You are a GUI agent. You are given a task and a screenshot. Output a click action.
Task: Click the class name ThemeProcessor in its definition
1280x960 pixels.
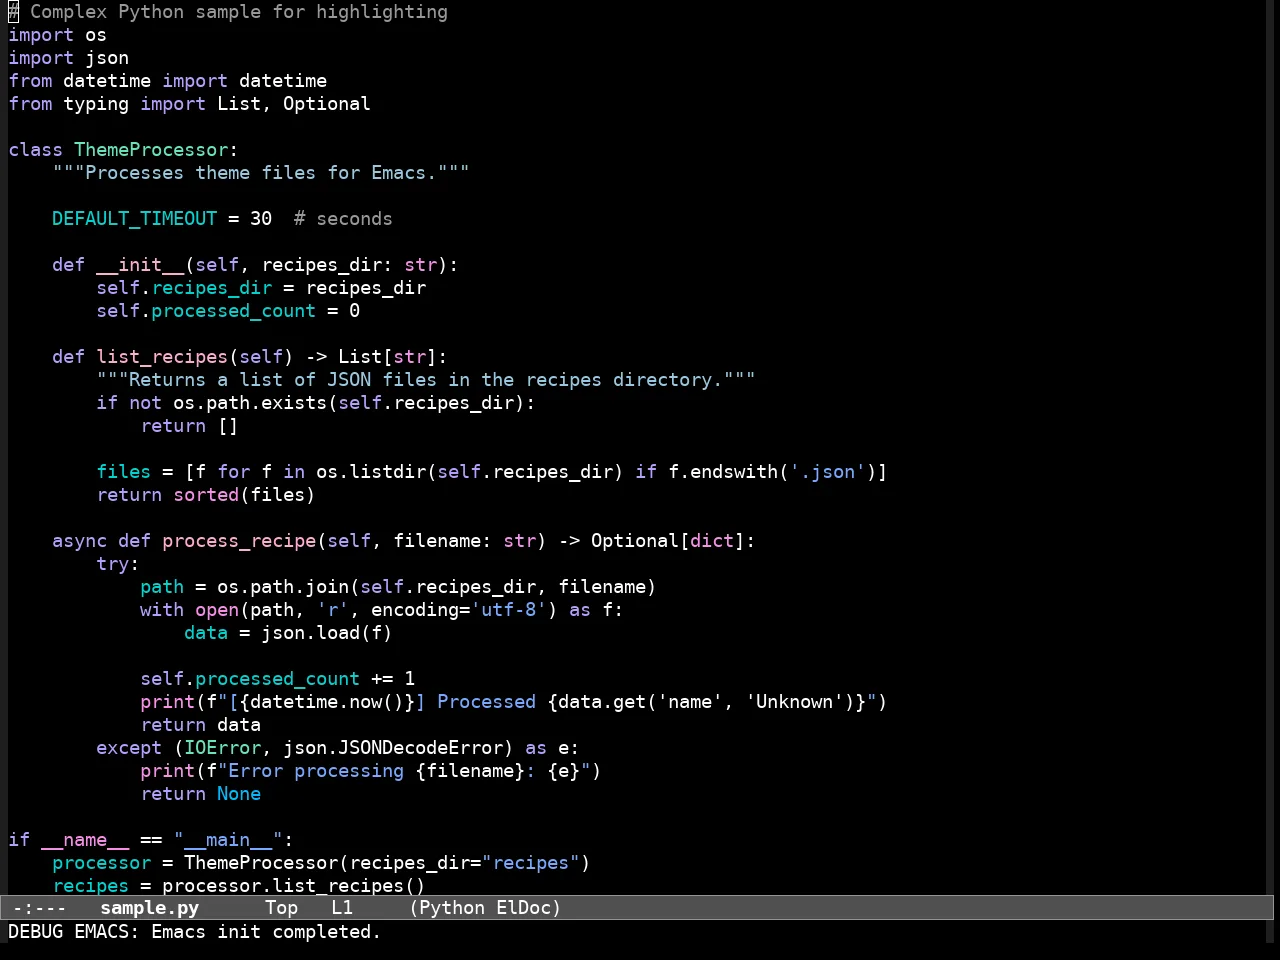pos(151,150)
